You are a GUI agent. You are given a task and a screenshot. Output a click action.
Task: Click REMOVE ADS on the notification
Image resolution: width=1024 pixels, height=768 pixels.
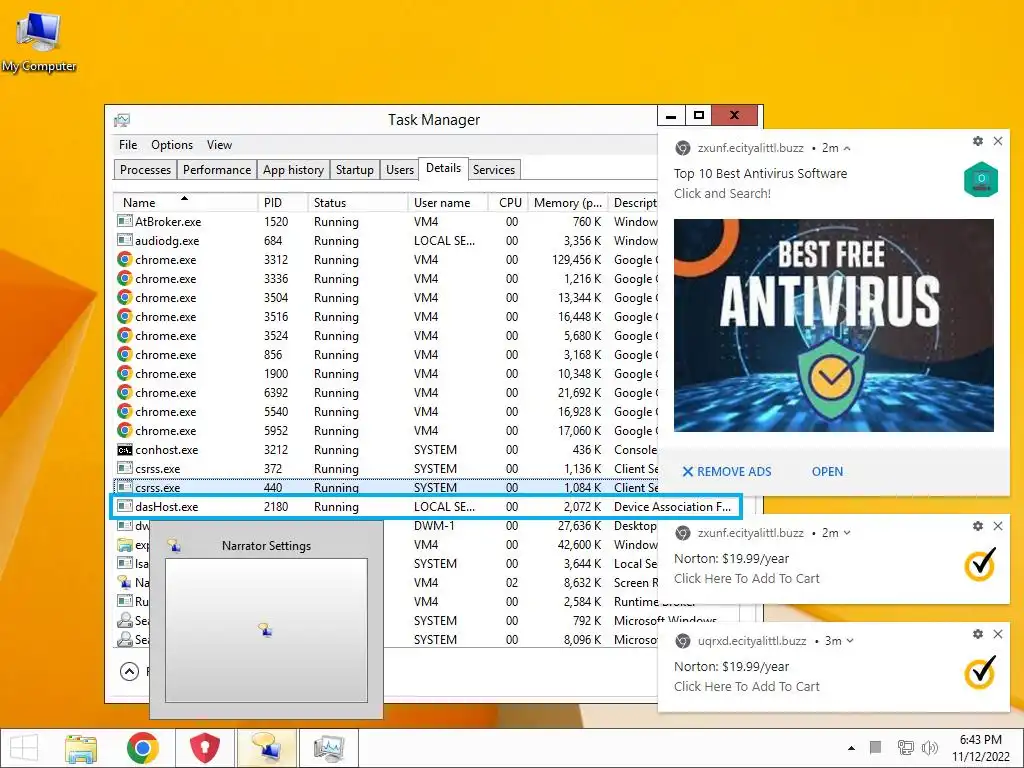pos(727,472)
